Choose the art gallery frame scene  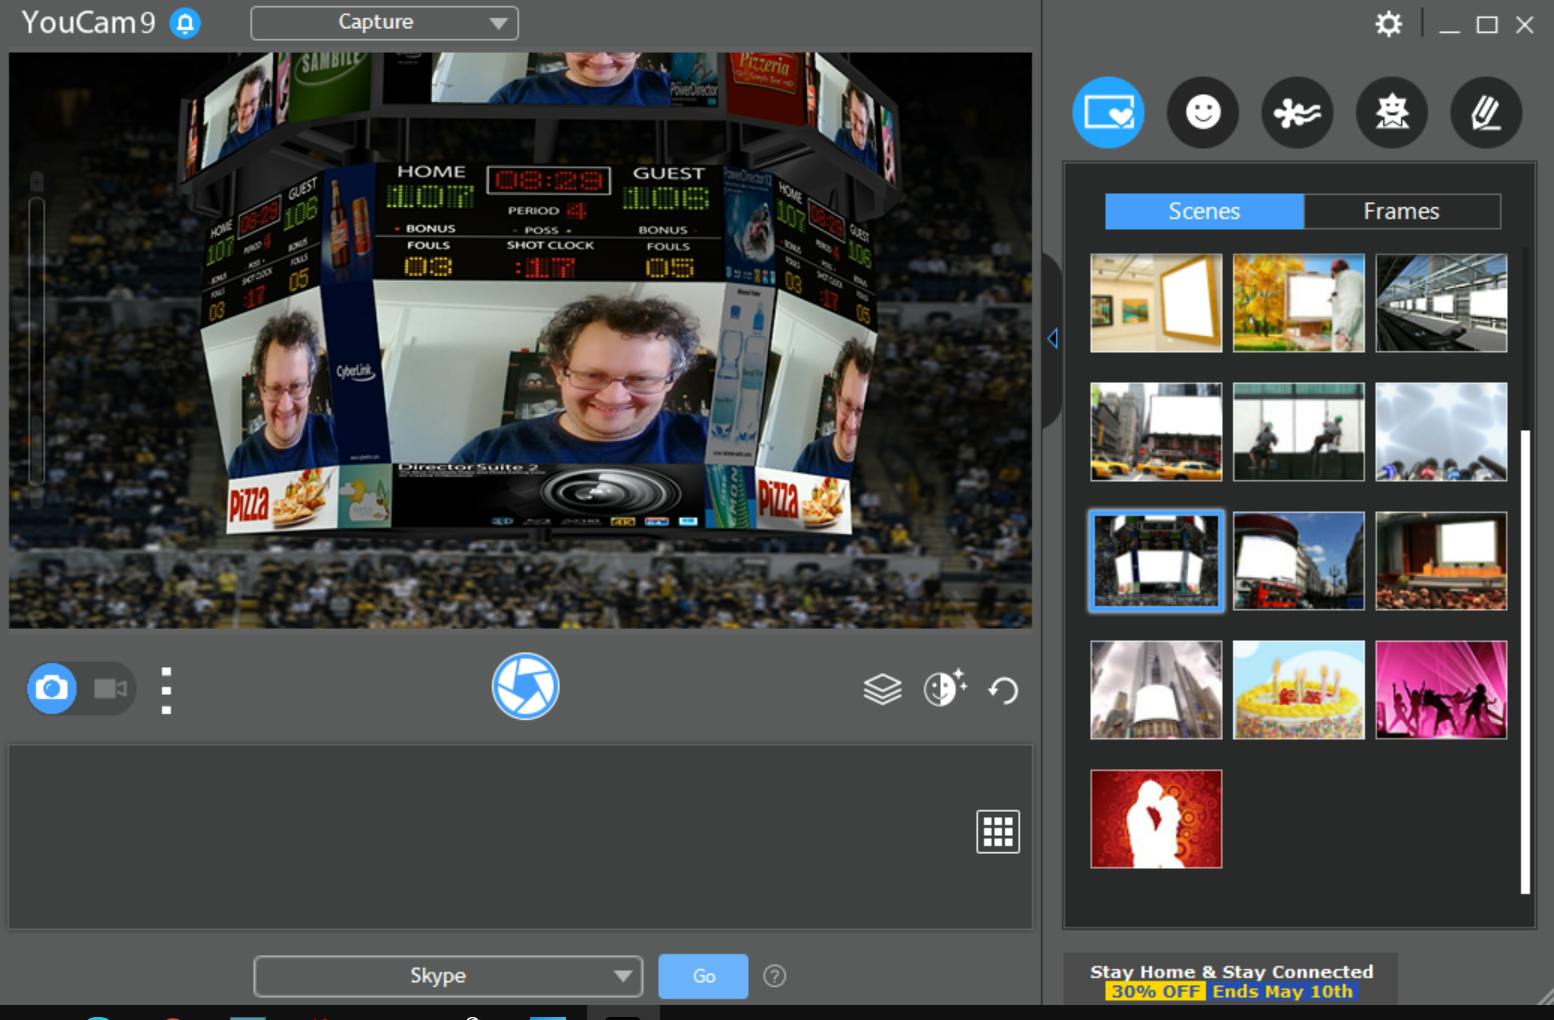coord(1156,303)
